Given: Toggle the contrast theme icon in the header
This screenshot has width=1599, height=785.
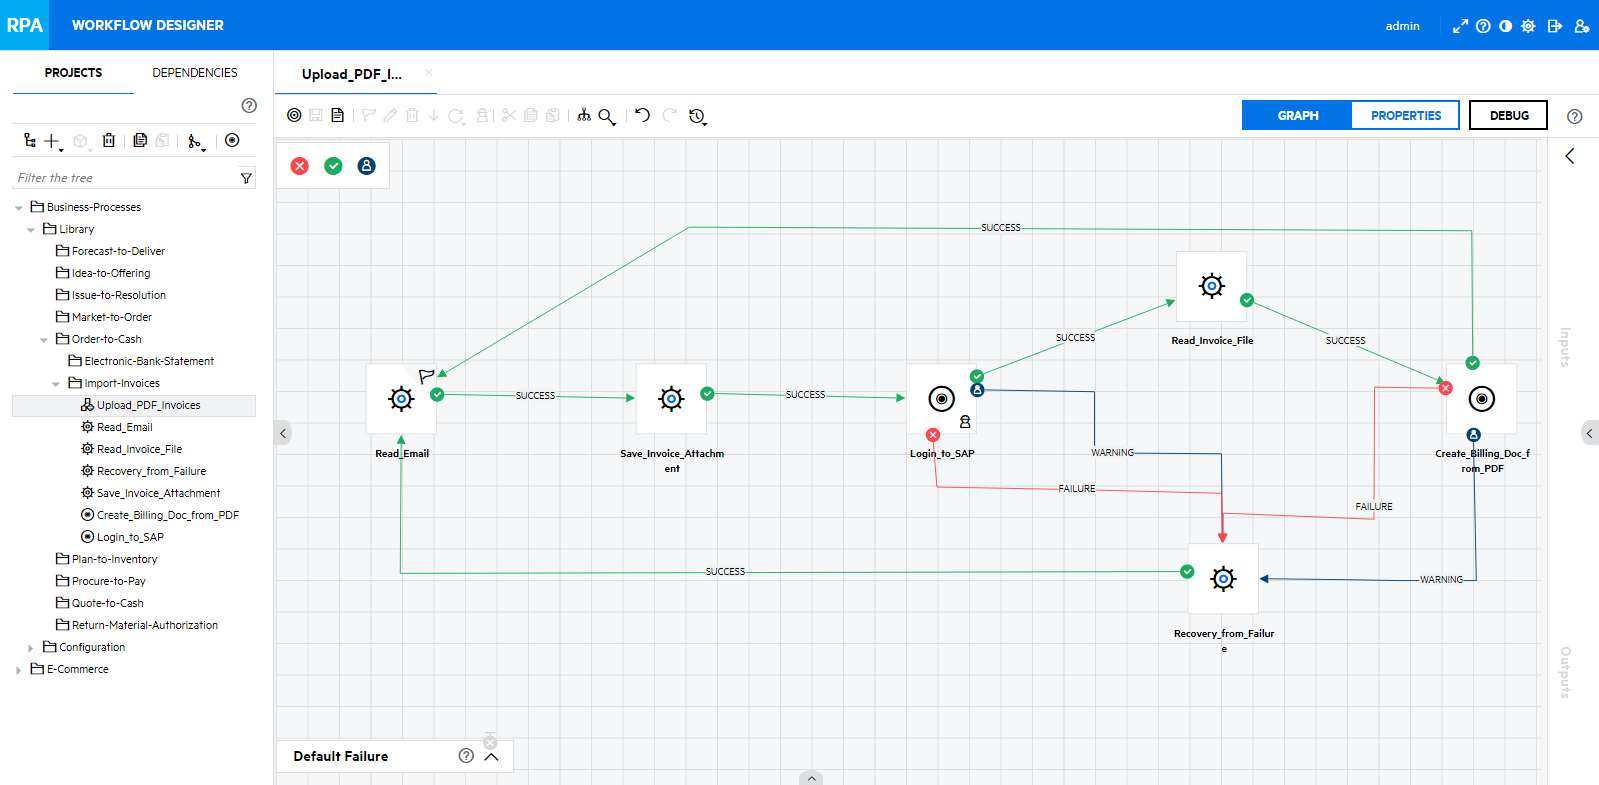Looking at the screenshot, I should pos(1506,26).
